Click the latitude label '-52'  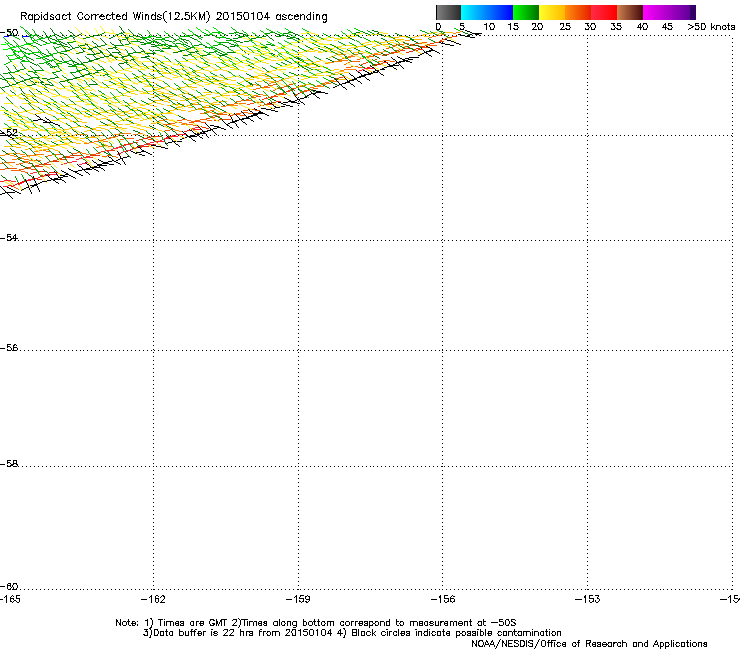pos(9,133)
